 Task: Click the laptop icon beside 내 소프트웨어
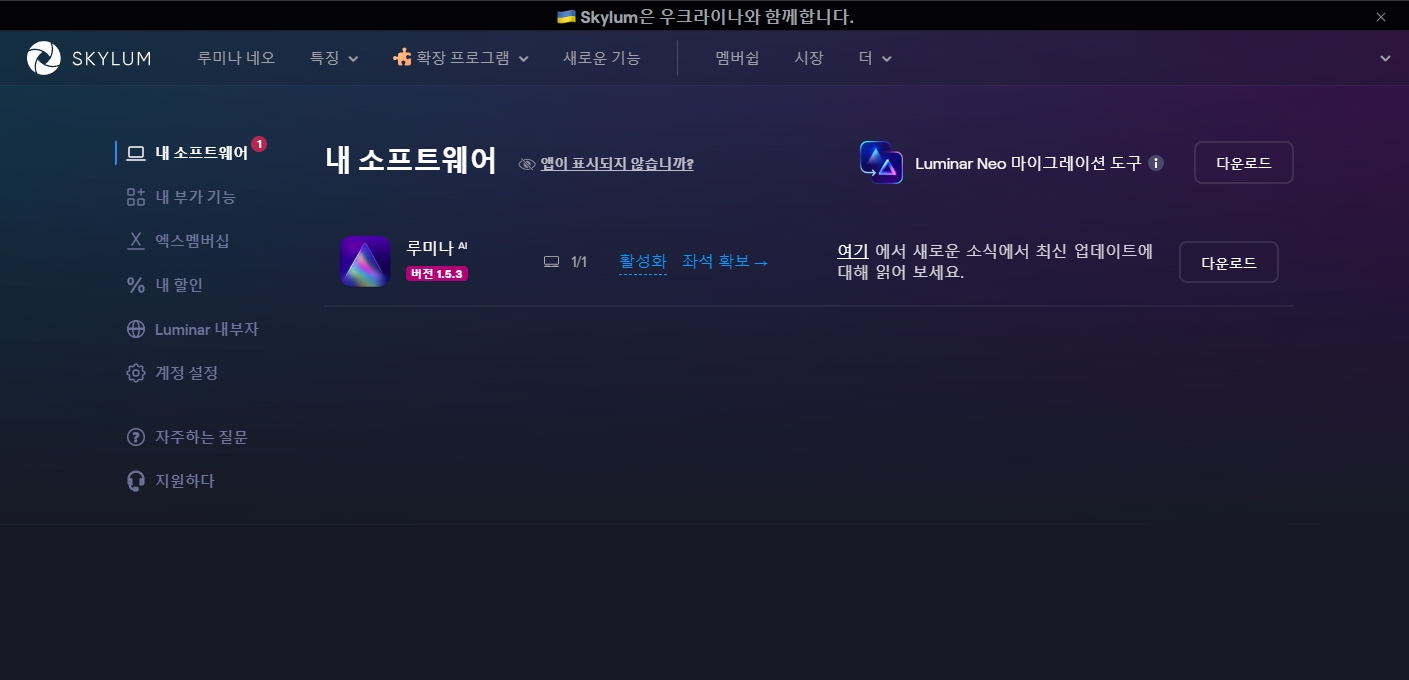coord(136,153)
